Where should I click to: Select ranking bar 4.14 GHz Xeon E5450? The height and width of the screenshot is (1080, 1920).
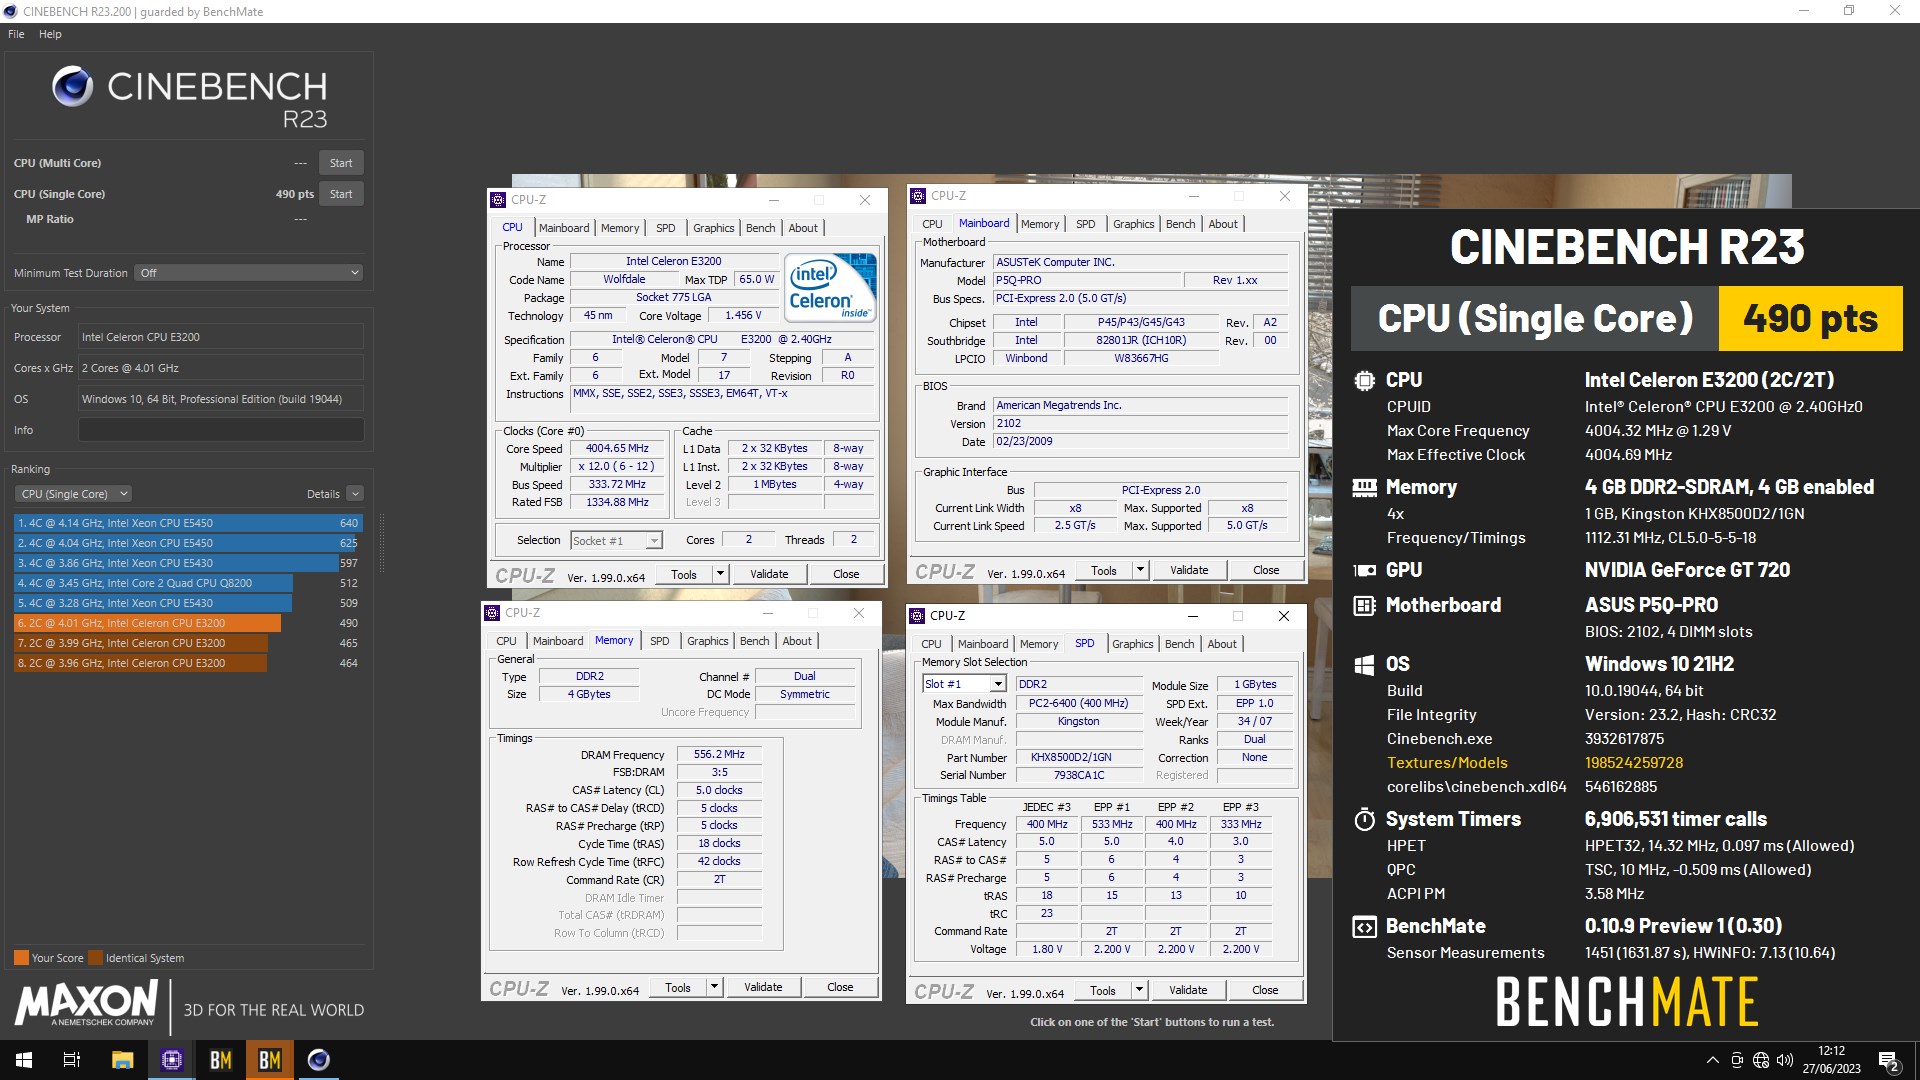point(188,523)
